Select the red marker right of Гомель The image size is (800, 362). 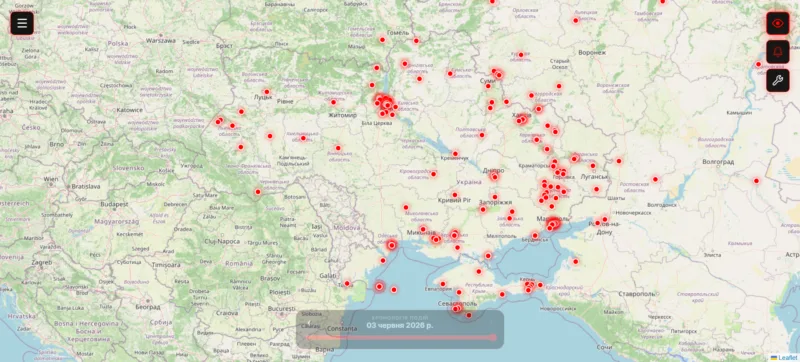click(x=416, y=40)
